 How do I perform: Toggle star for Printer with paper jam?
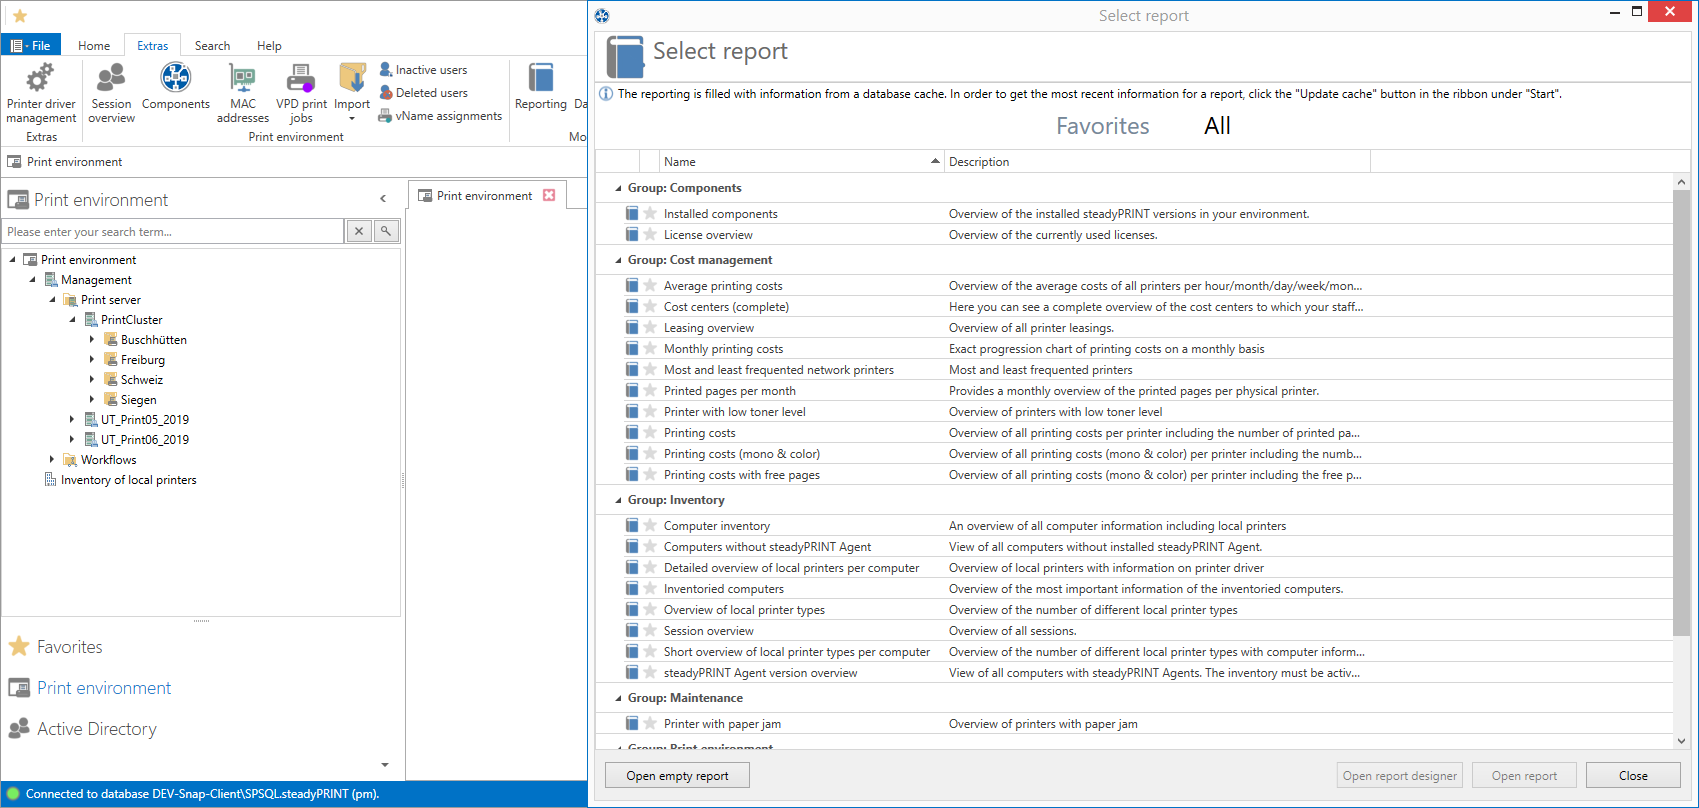[x=650, y=723]
